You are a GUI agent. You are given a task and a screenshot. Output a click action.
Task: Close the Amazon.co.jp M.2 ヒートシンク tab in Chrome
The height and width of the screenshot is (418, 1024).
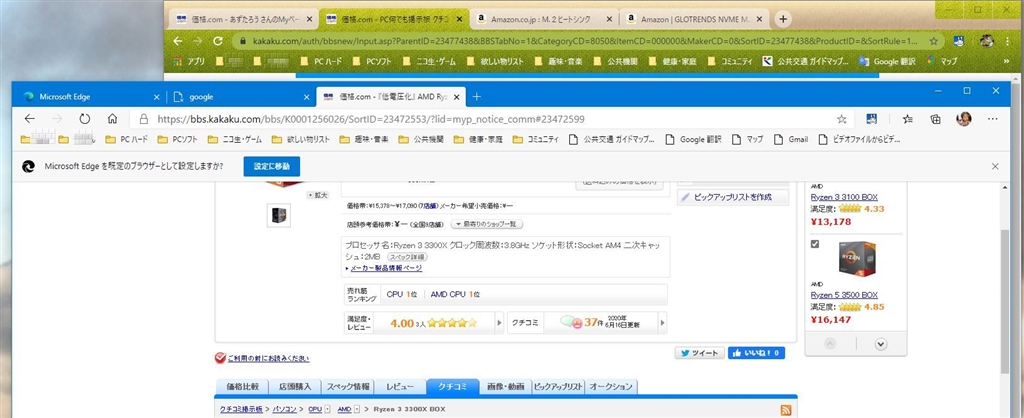click(609, 19)
